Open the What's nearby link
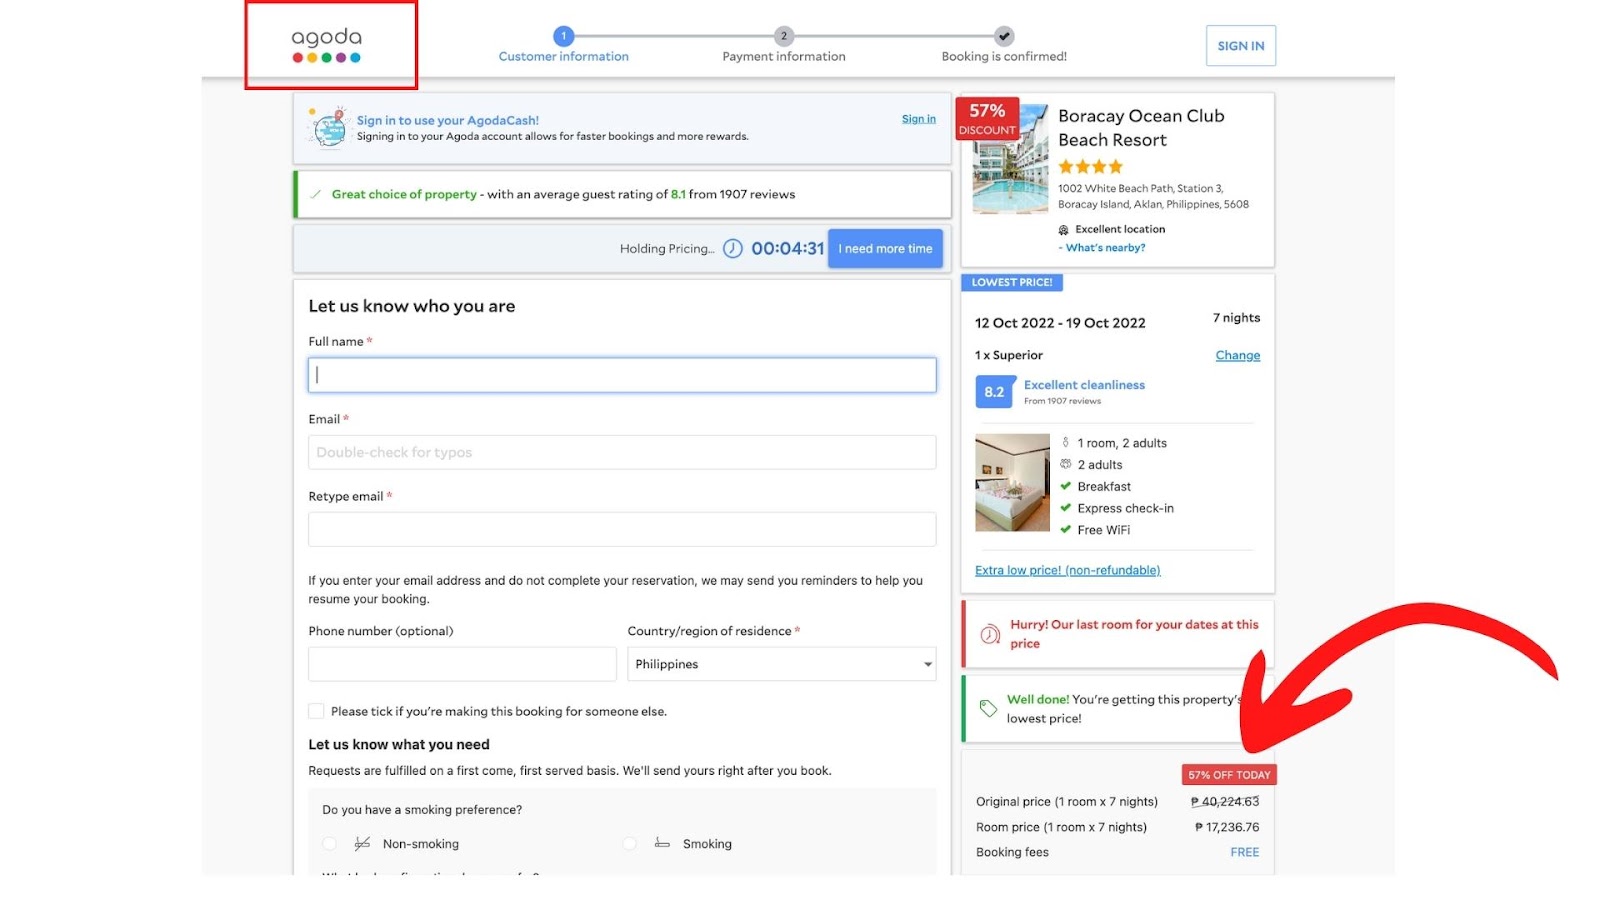This screenshot has height=900, width=1600. (1105, 248)
